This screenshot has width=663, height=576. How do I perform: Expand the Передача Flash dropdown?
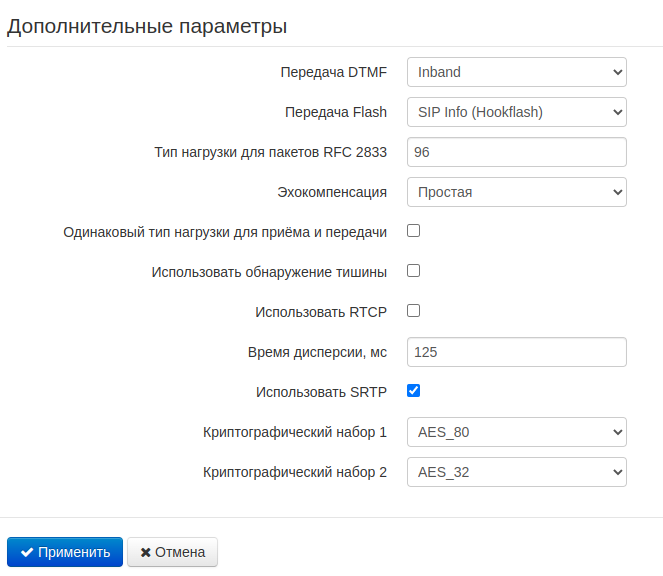pyautogui.click(x=516, y=112)
